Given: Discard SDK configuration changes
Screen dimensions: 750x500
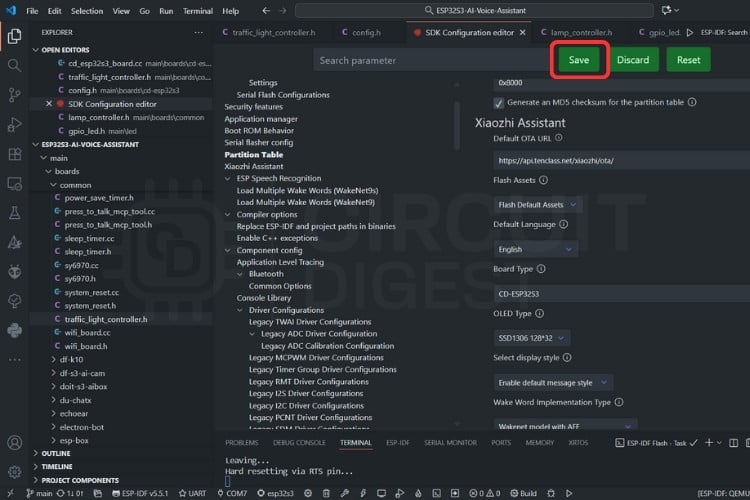Looking at the screenshot, I should (x=633, y=60).
